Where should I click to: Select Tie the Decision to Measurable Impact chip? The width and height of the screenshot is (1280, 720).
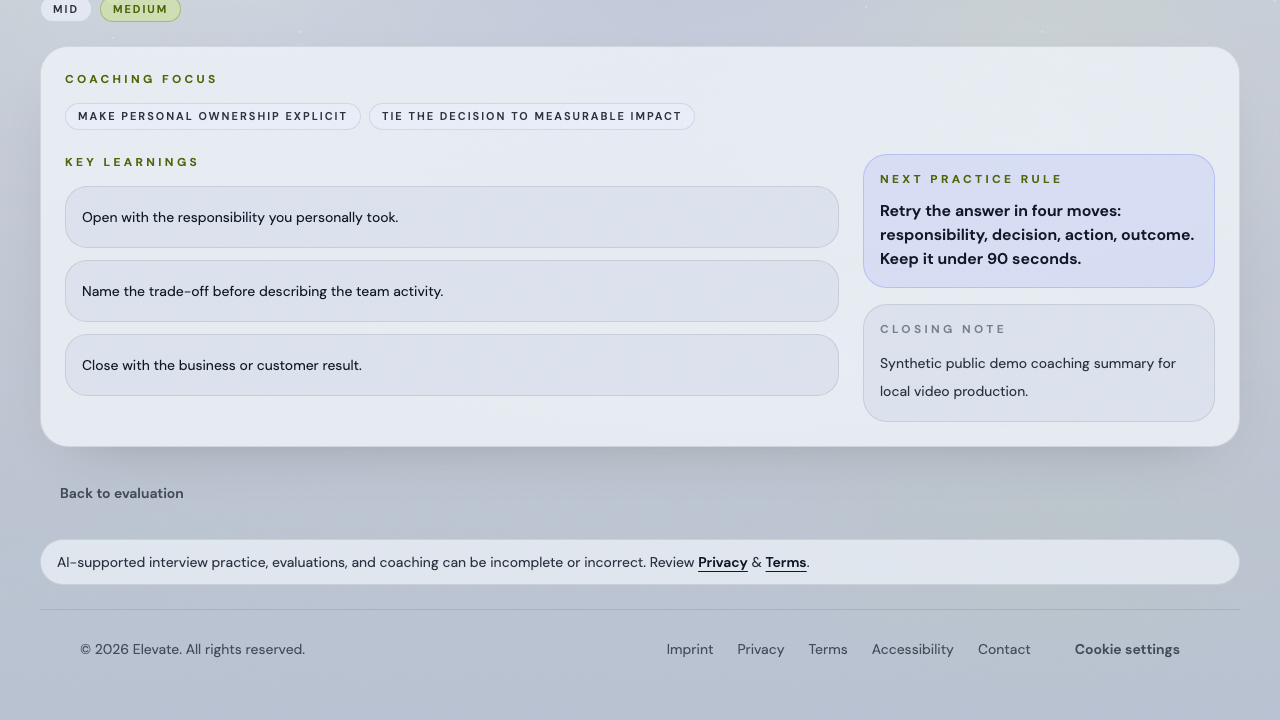532,116
